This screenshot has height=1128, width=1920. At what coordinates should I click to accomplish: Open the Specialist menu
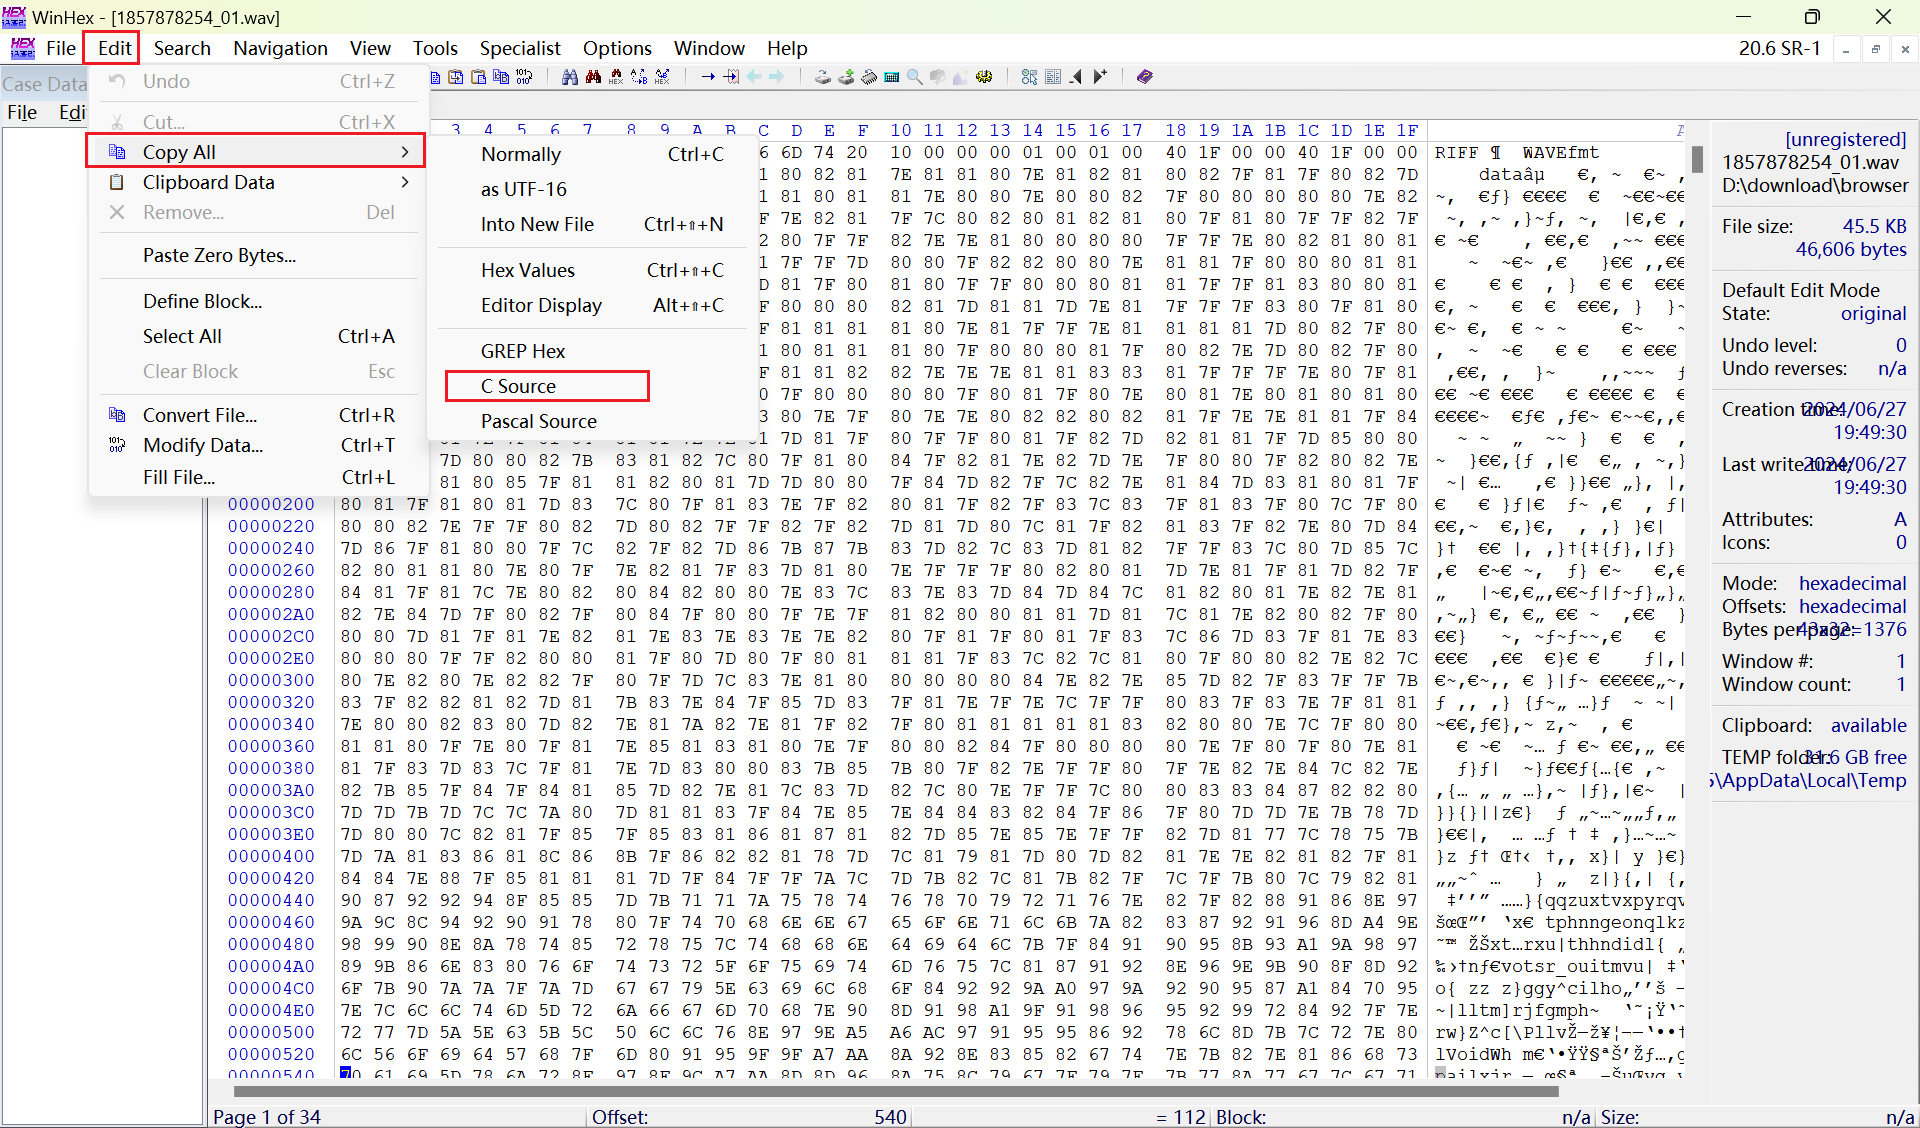pos(519,48)
